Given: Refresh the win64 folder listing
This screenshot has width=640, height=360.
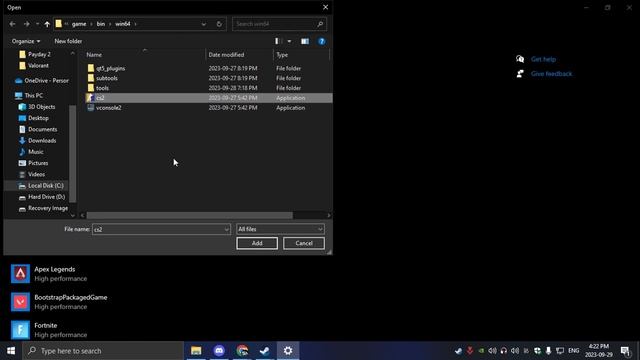Looking at the screenshot, I should click(x=219, y=24).
